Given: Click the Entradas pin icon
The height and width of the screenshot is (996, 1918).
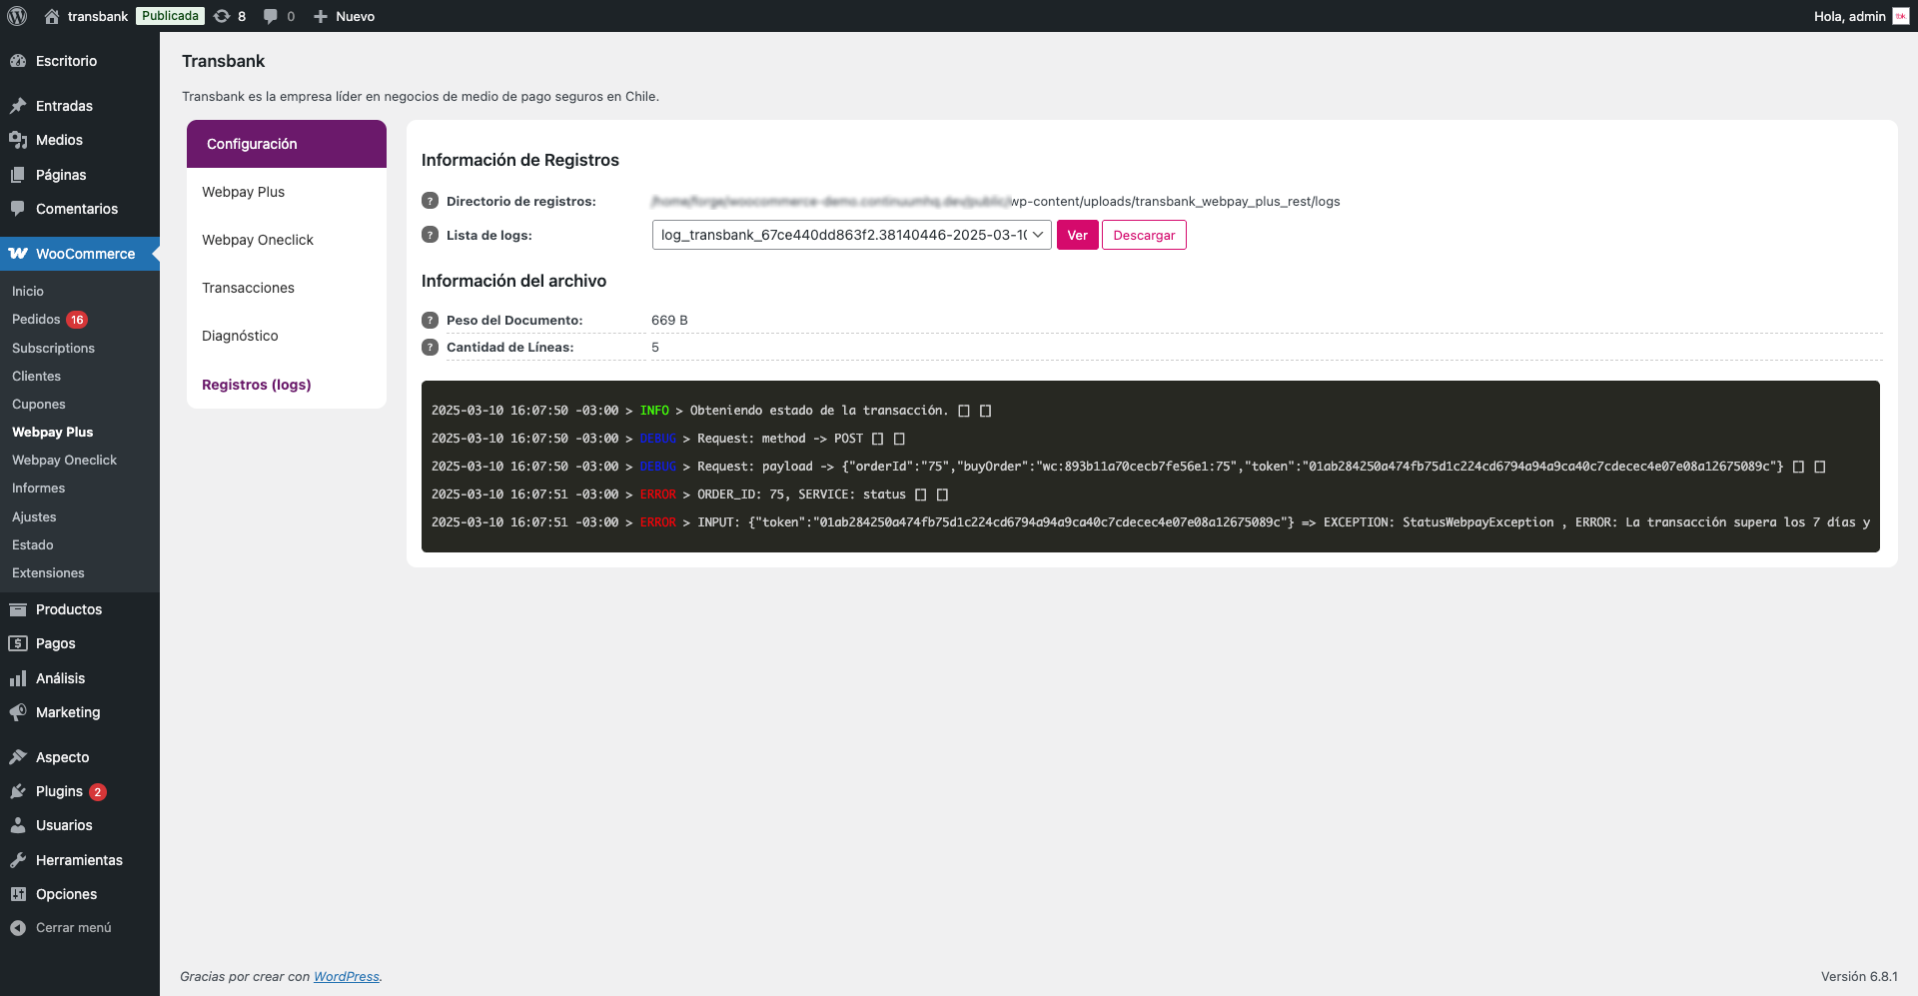Looking at the screenshot, I should click(18, 106).
